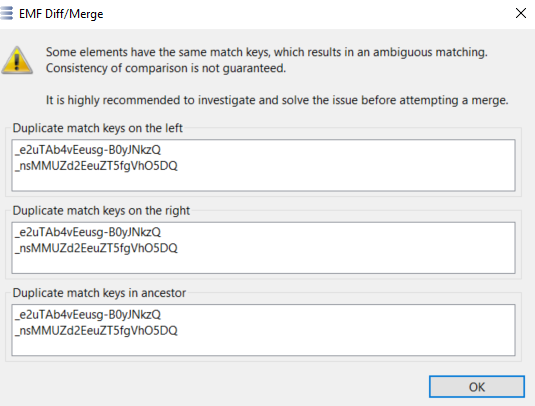Close the EMF Diff/Merge dialog

[x=521, y=13]
